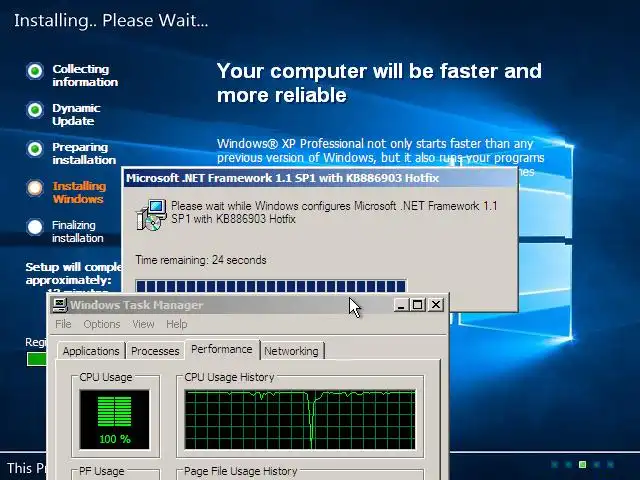Click the .NET Framework installer computer icon
This screenshot has width=640, height=480.
(151, 215)
